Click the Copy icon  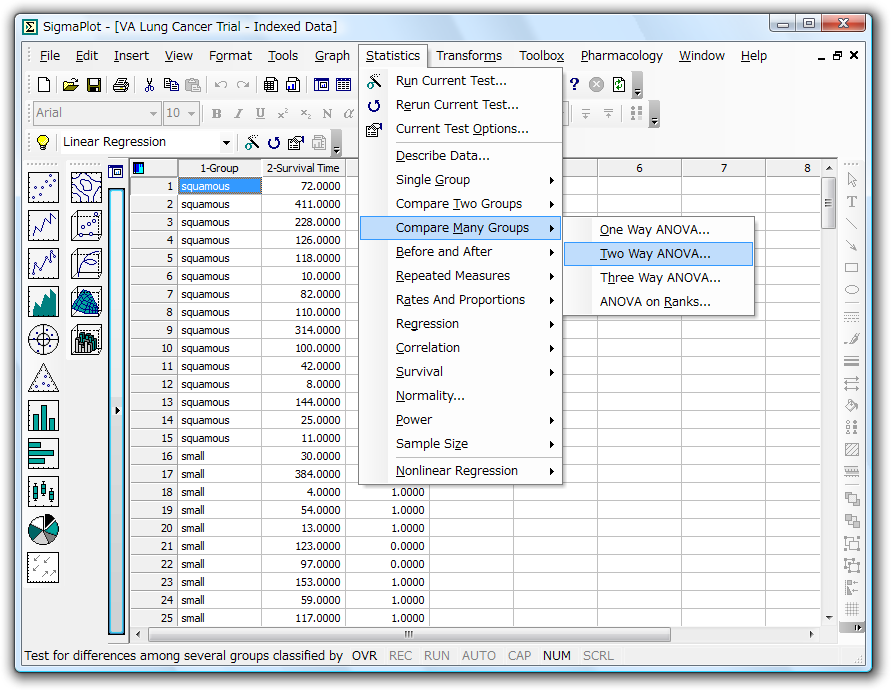coord(171,85)
